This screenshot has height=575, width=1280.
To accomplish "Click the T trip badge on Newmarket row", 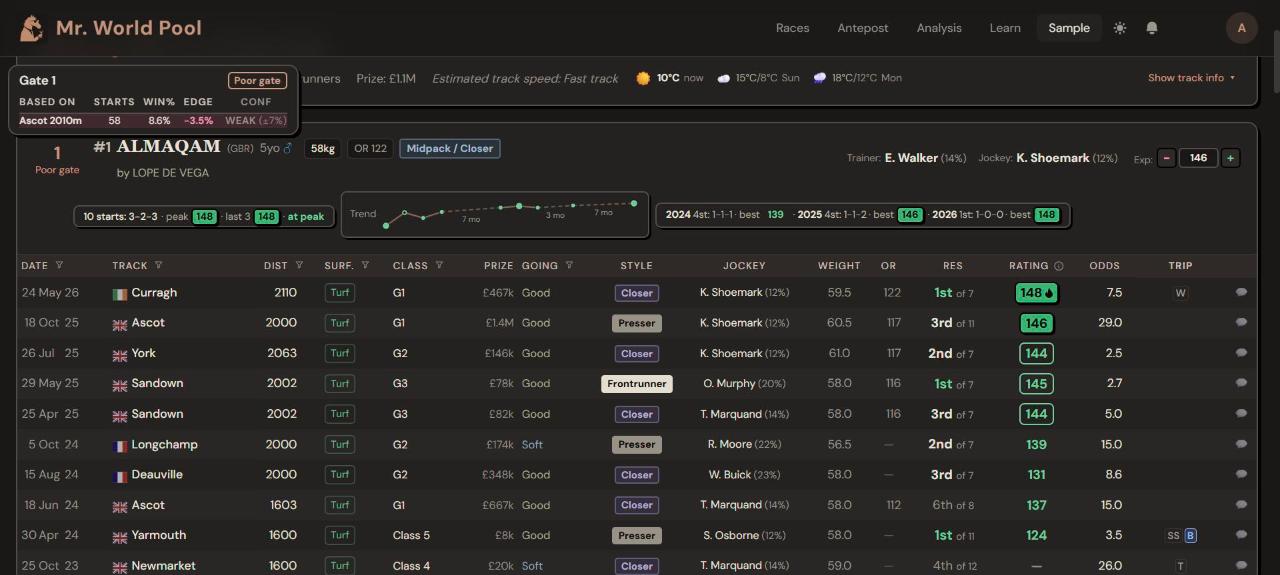I will pyautogui.click(x=1181, y=566).
